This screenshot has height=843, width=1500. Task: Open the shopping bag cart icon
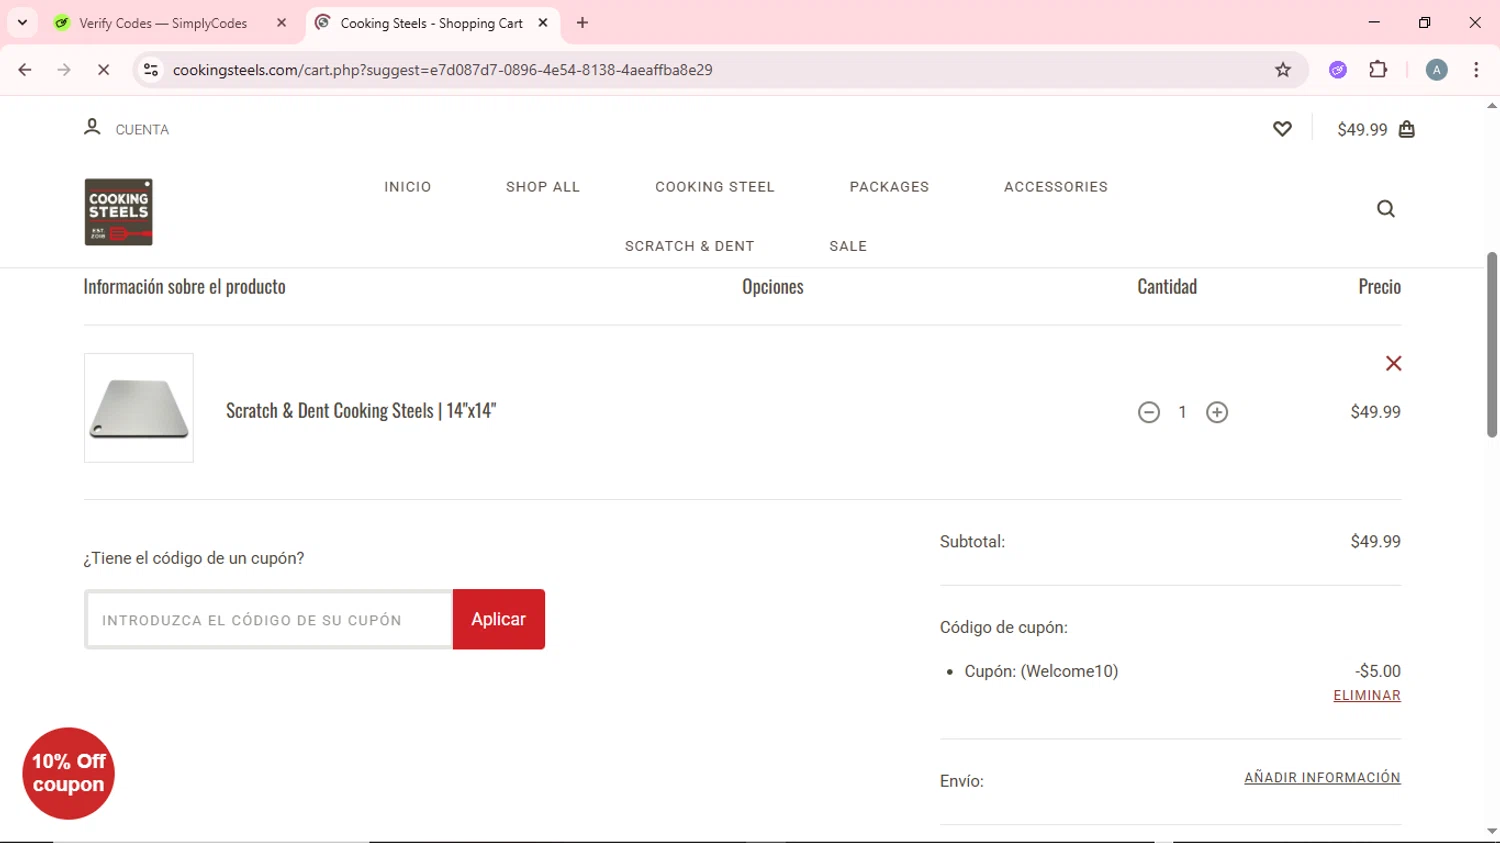click(x=1407, y=129)
